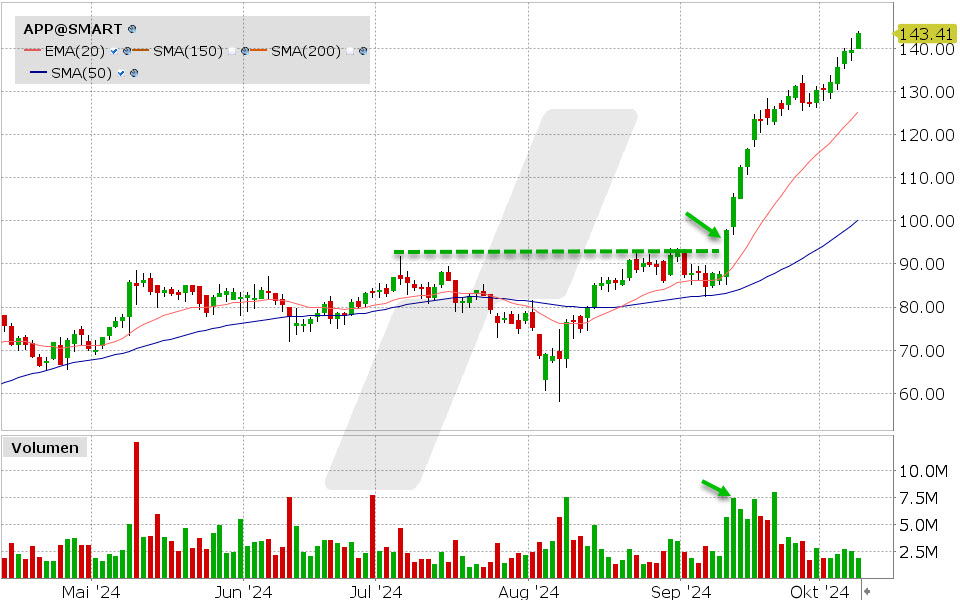960x600 pixels.
Task: Open settings icon next to APP@SMART
Action: (132, 29)
